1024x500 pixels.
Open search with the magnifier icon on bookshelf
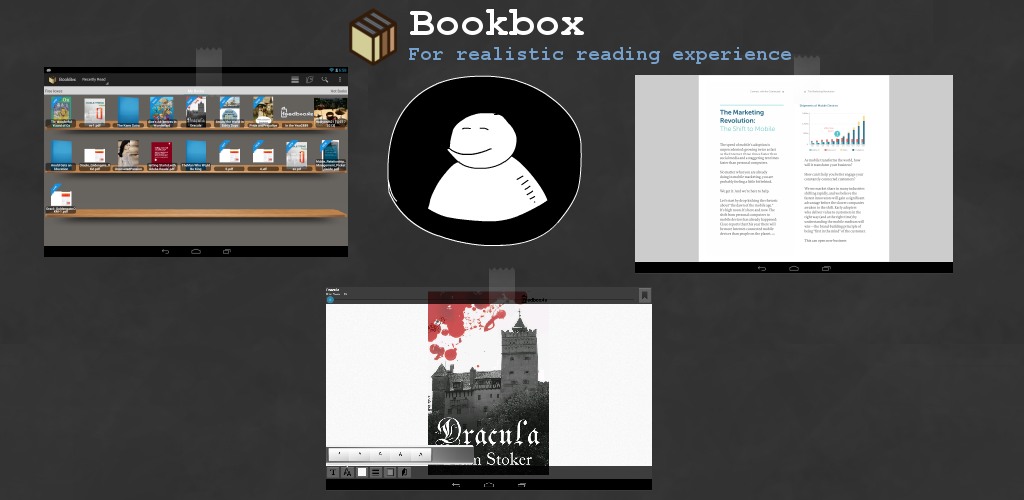325,80
